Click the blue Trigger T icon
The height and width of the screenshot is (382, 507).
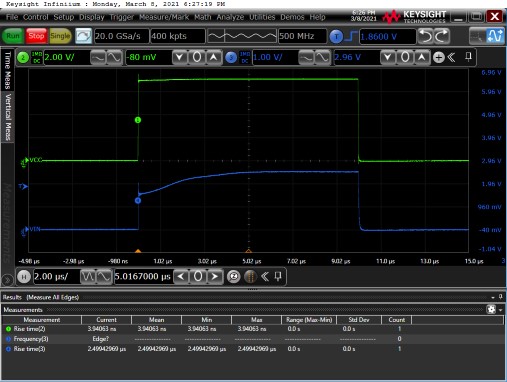click(336, 36)
